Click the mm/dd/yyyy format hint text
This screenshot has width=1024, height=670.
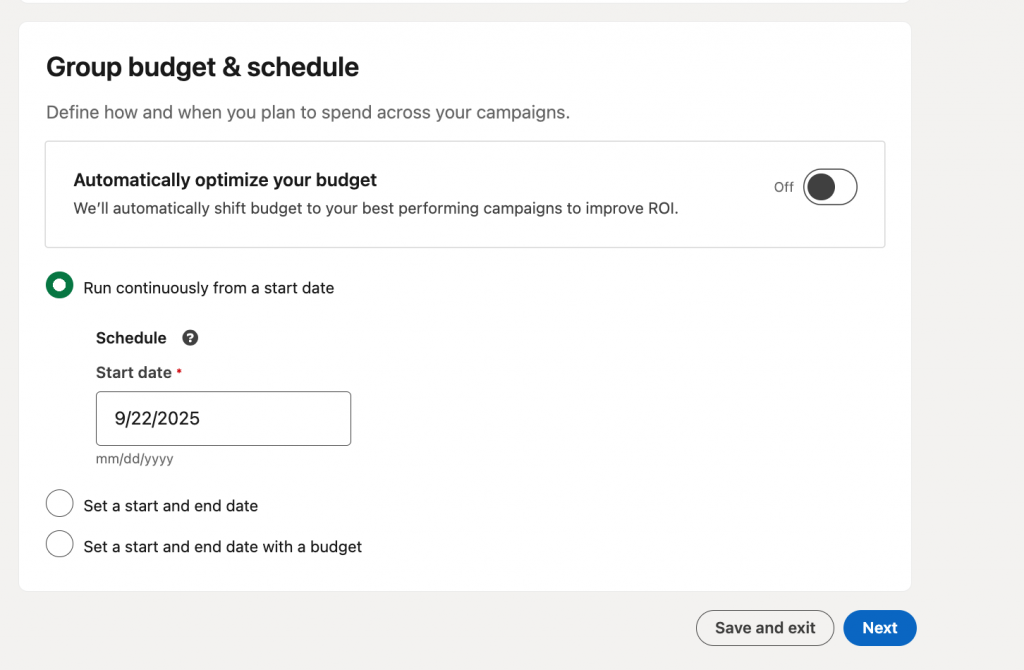134,460
